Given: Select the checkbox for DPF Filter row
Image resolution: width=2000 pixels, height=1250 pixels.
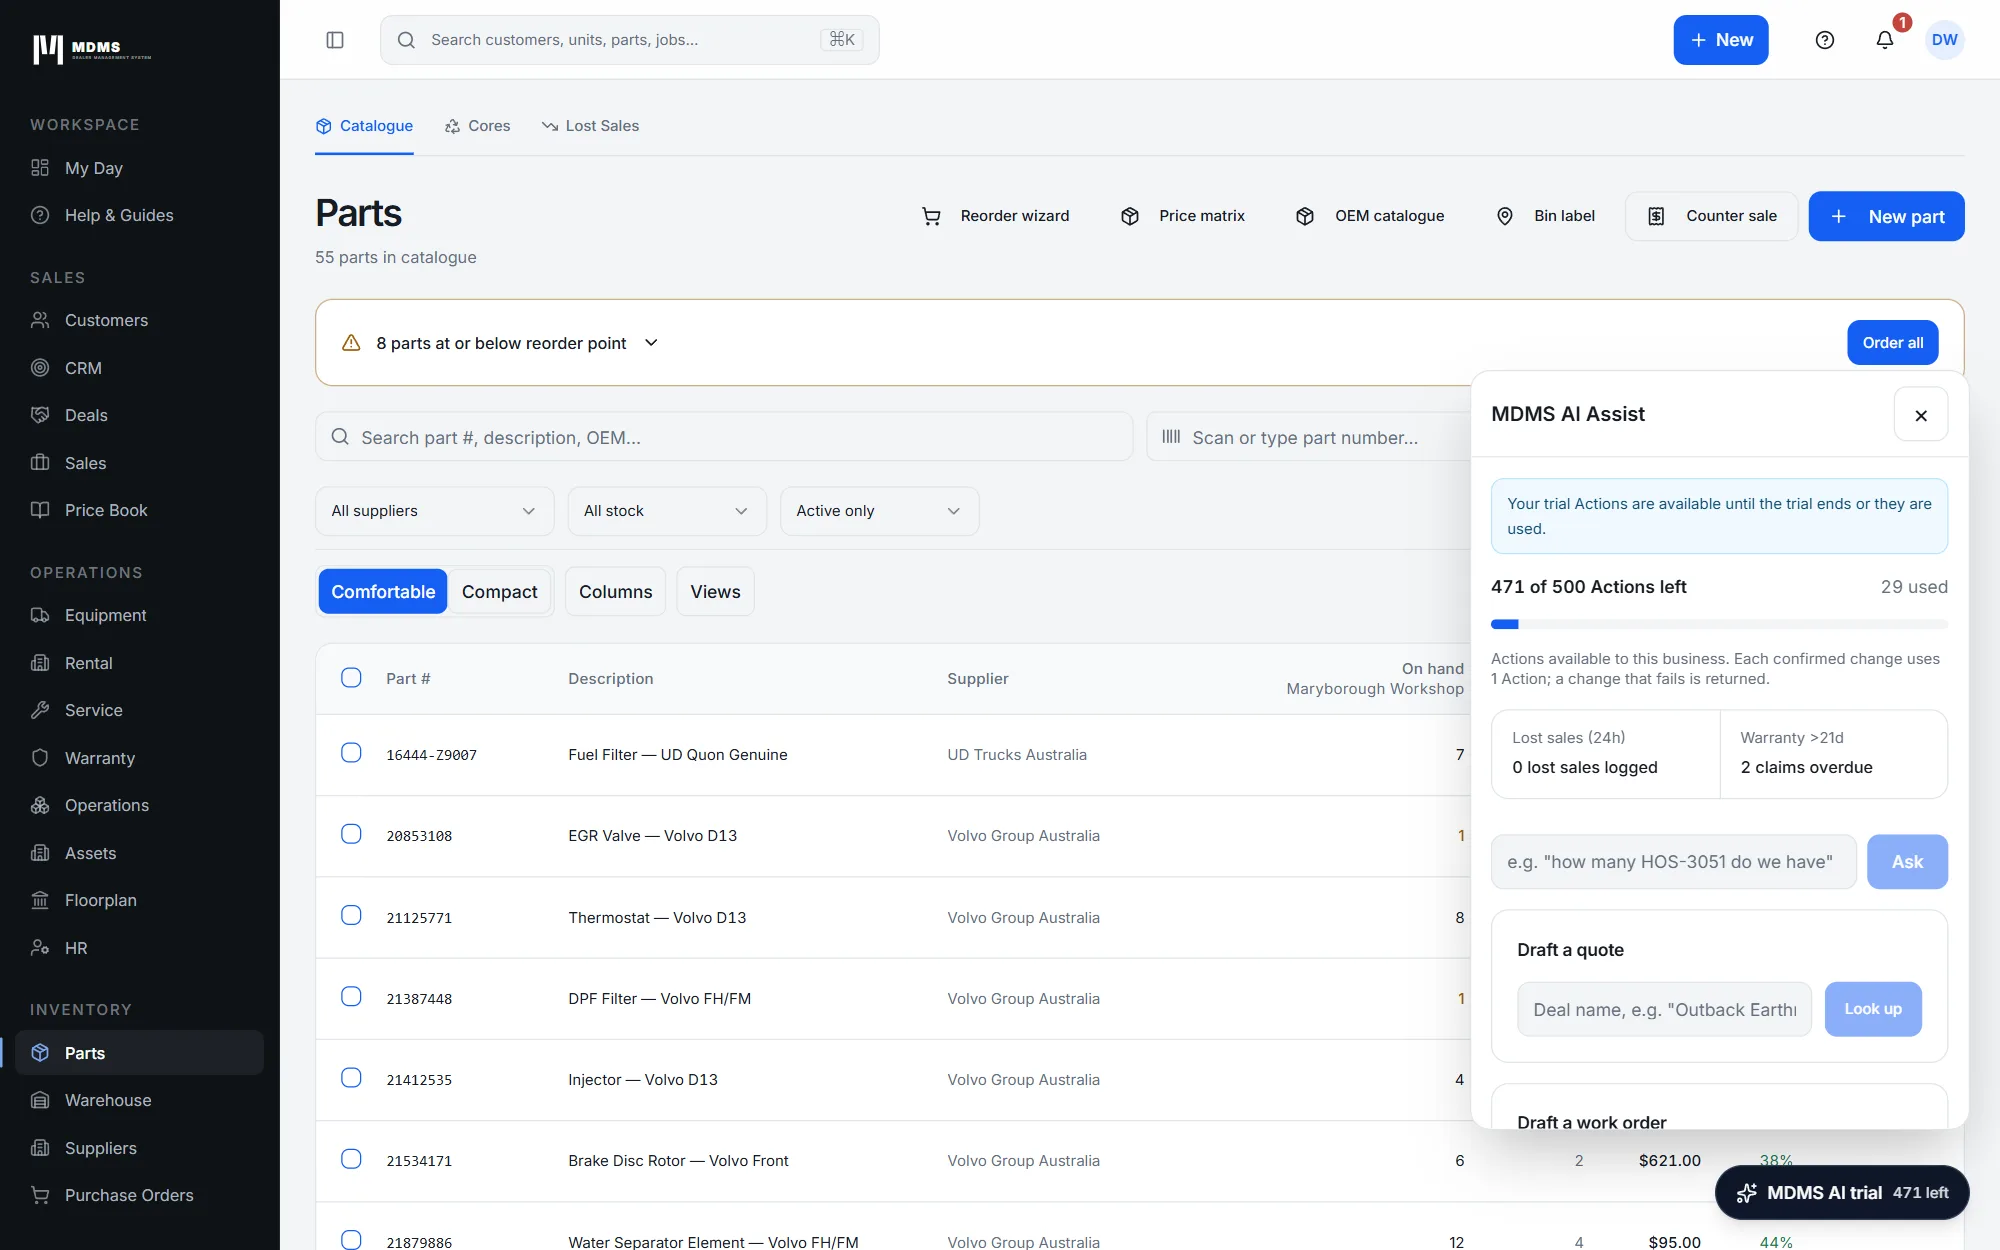Looking at the screenshot, I should pos(351,997).
